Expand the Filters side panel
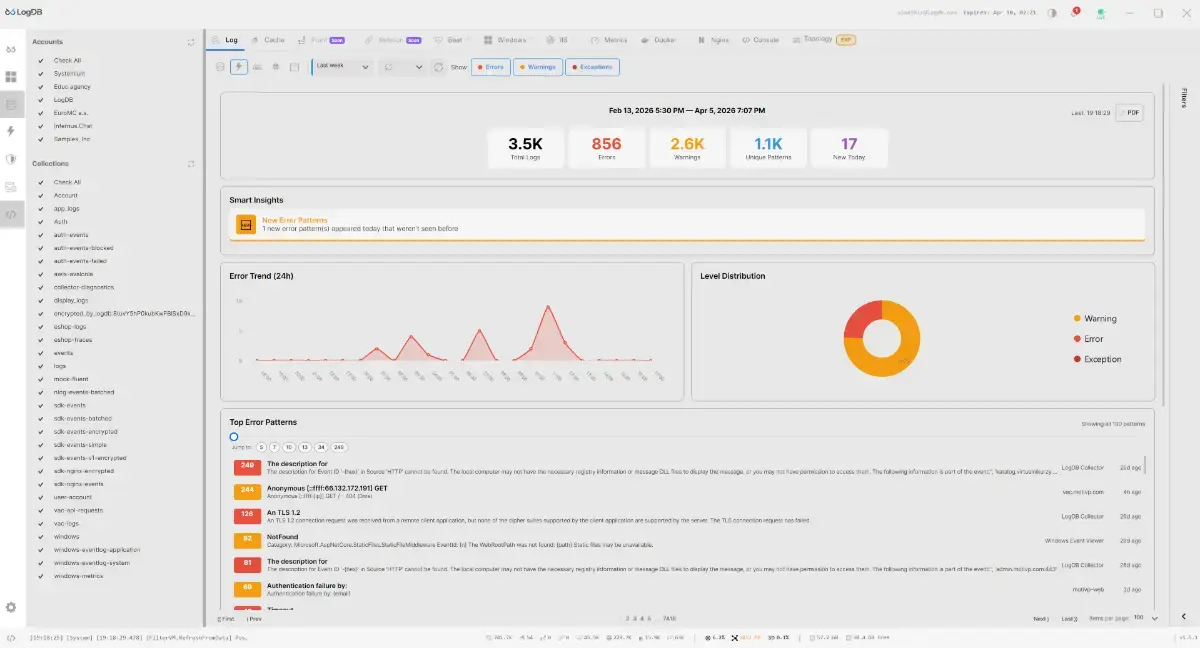The image size is (1200, 648). tap(1184, 97)
